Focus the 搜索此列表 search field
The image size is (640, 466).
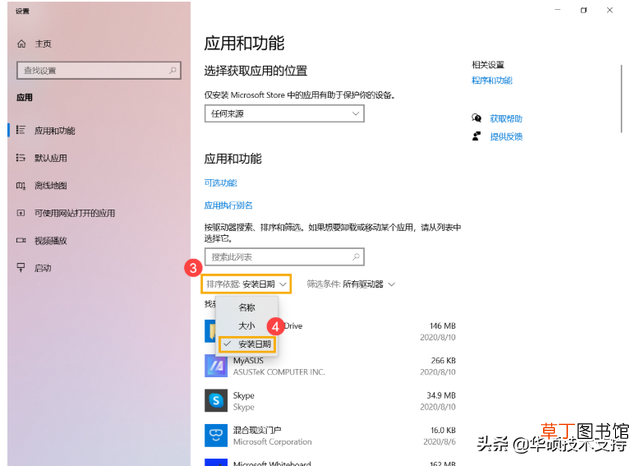pos(284,257)
